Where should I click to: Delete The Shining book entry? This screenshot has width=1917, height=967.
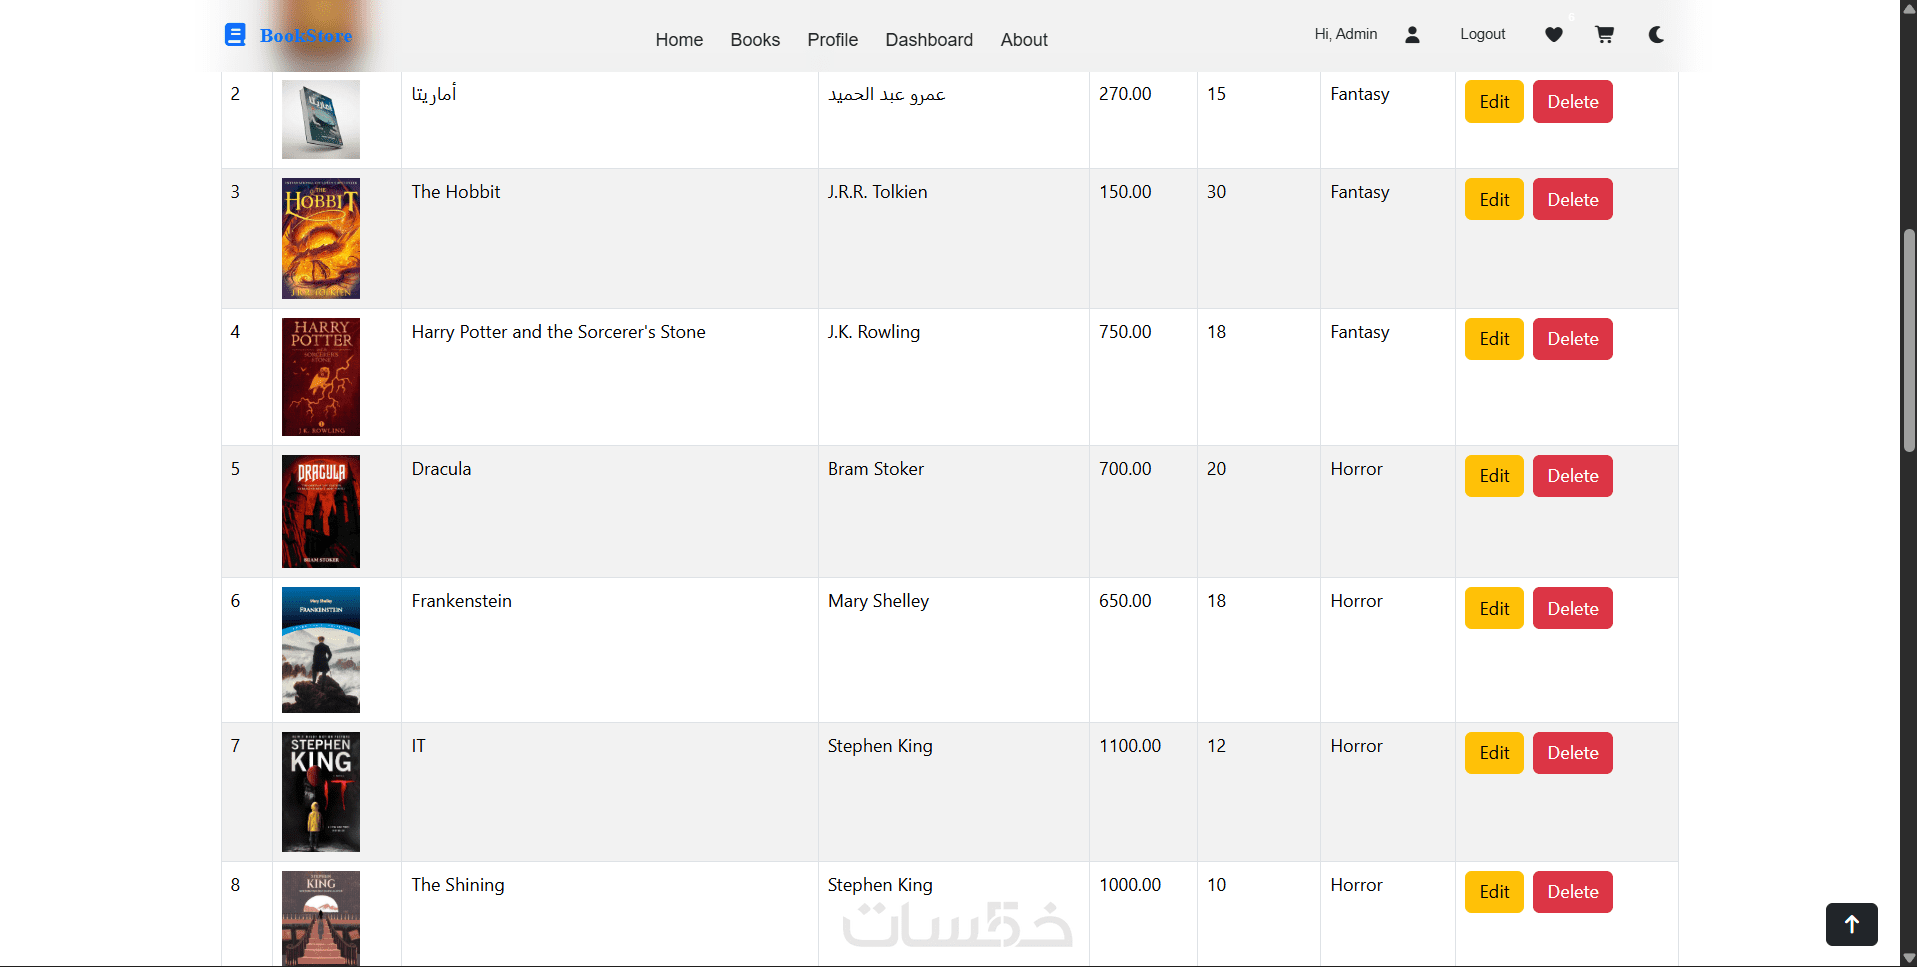tap(1572, 892)
